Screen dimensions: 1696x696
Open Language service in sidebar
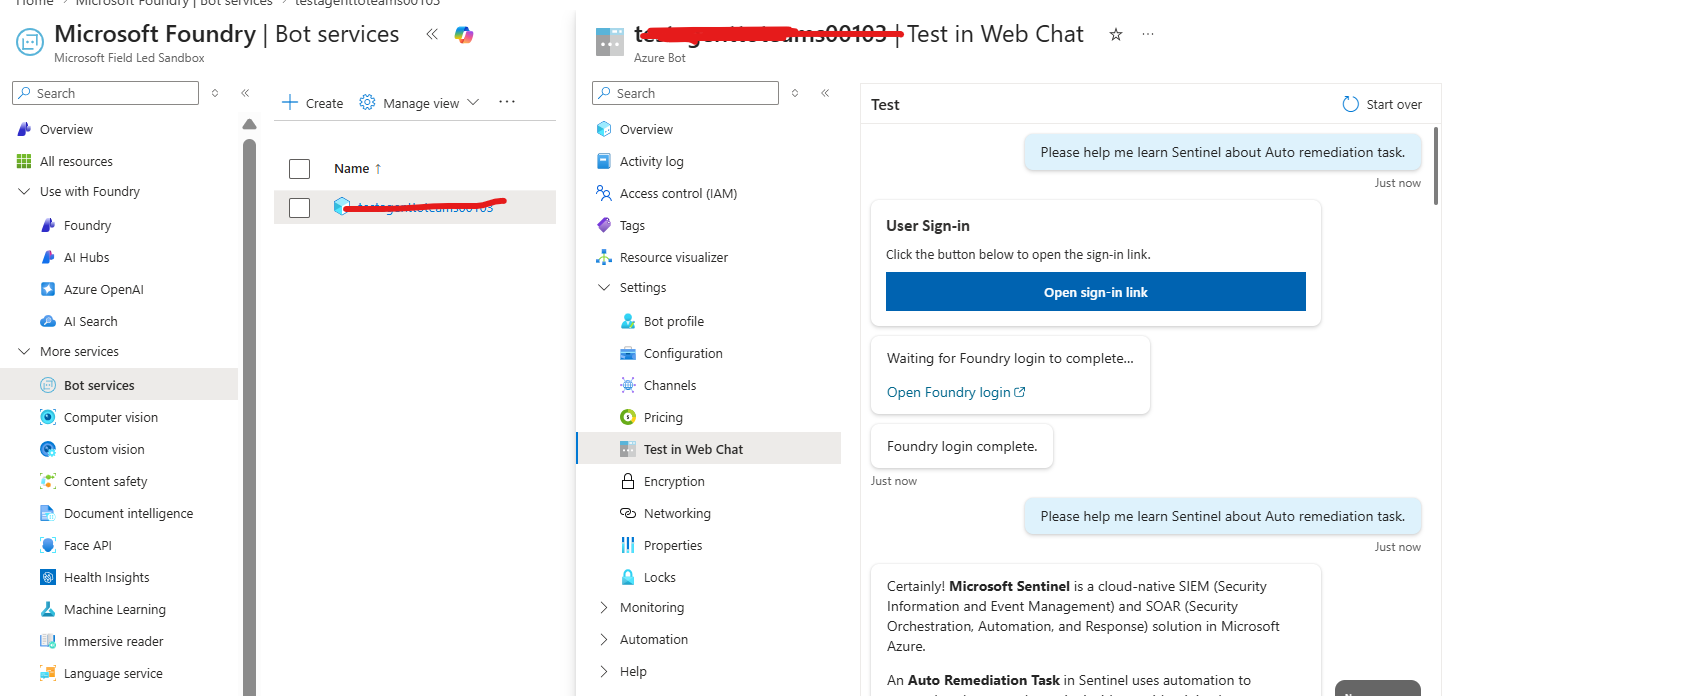[x=113, y=673]
